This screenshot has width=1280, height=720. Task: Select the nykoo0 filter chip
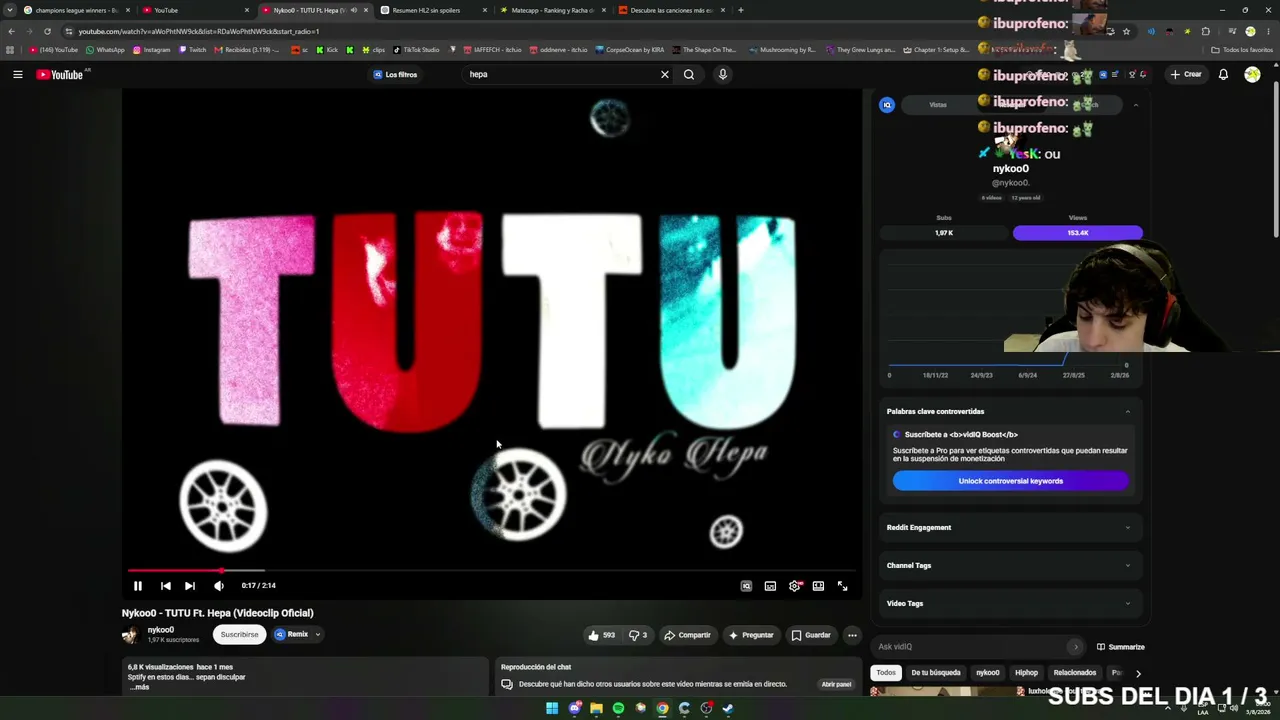pos(988,673)
